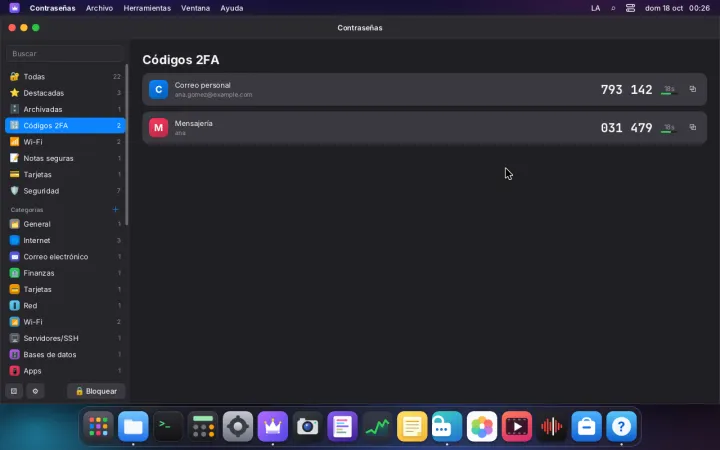Click the blue C avatar icon

coord(158,90)
